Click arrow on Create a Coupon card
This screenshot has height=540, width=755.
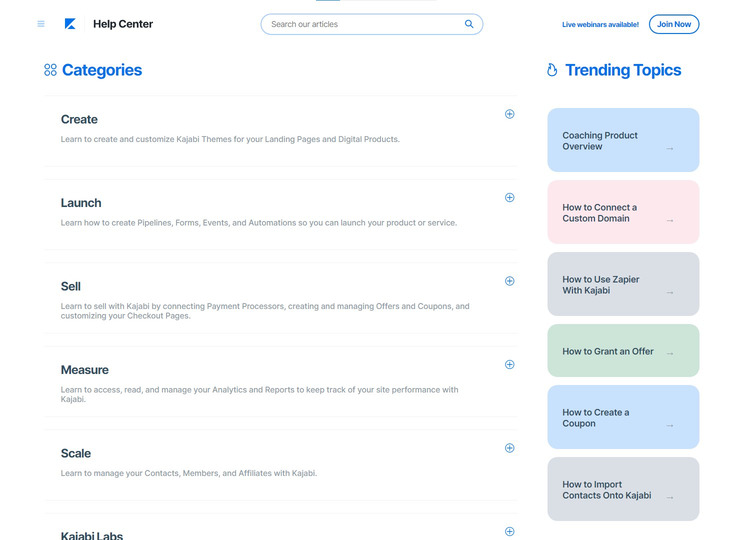tap(670, 426)
